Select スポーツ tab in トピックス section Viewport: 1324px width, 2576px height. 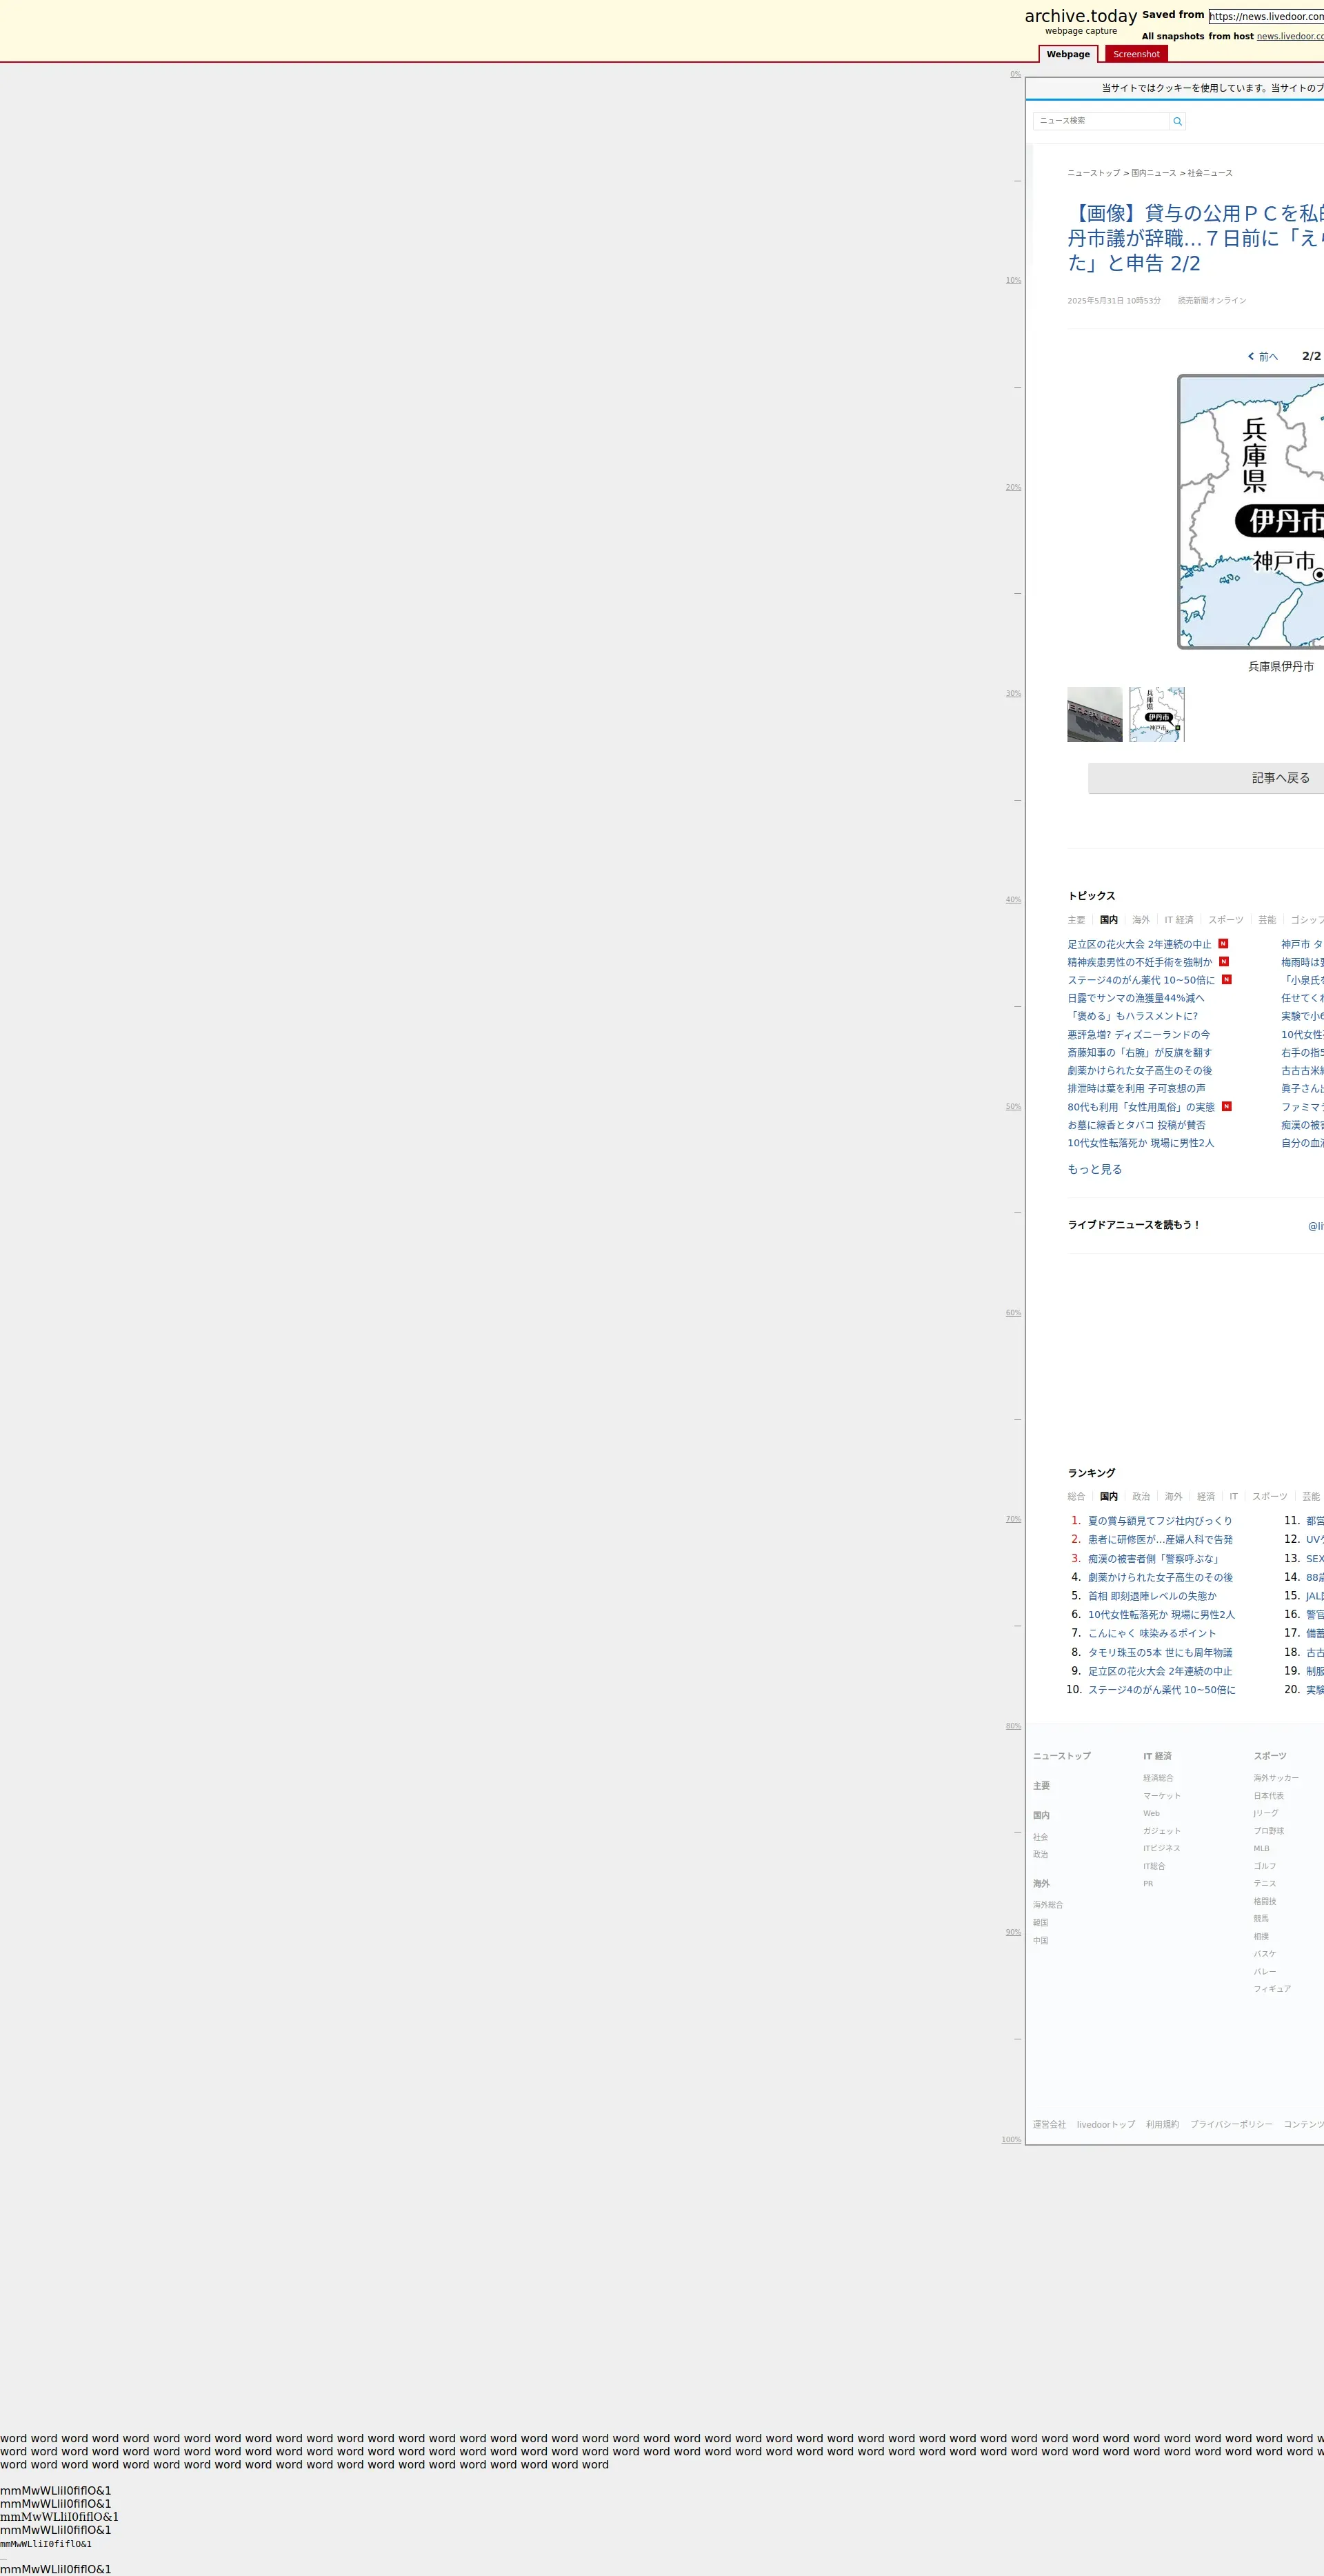point(1225,920)
